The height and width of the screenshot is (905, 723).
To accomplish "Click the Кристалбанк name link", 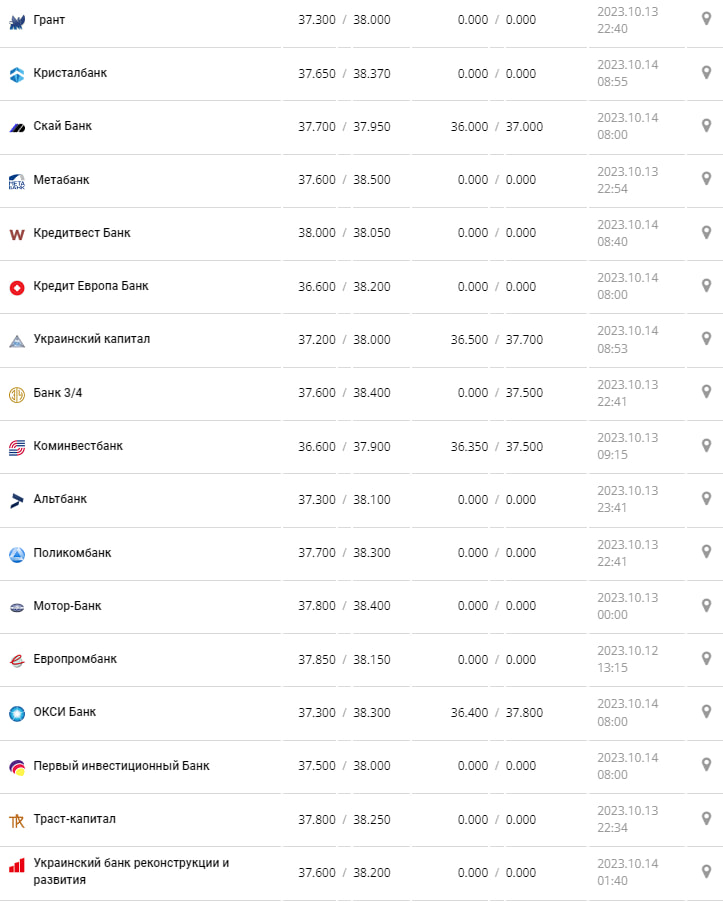I will 70,73.
